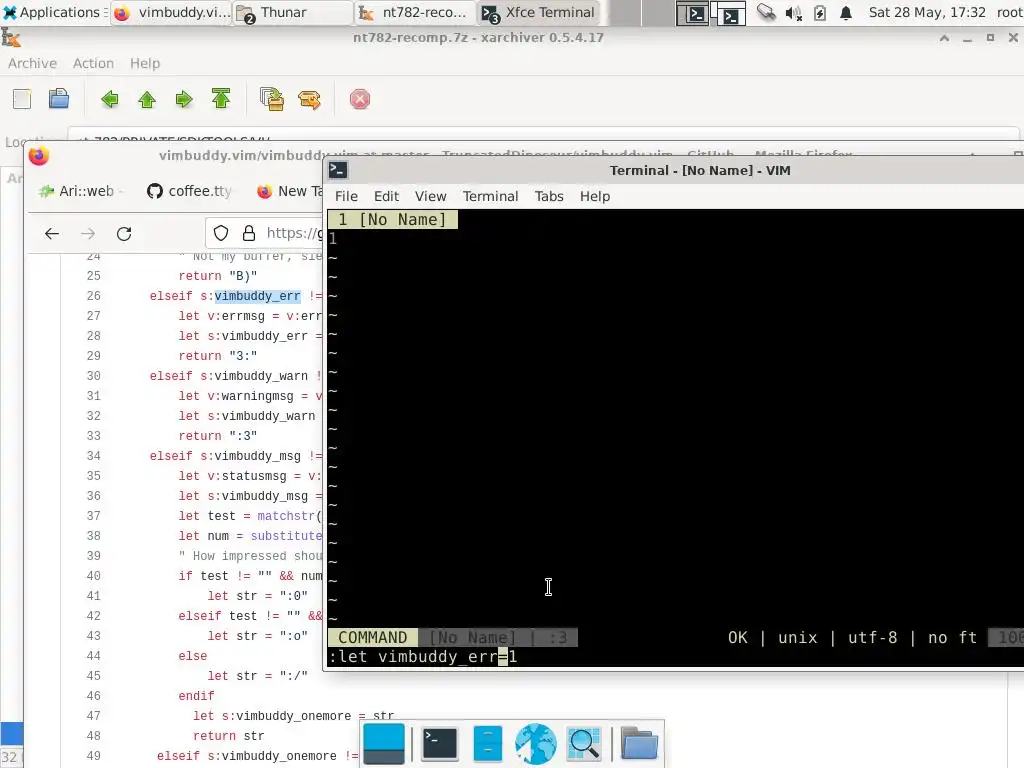
Task: Open file manager cabinet icon in dock
Action: click(x=487, y=744)
